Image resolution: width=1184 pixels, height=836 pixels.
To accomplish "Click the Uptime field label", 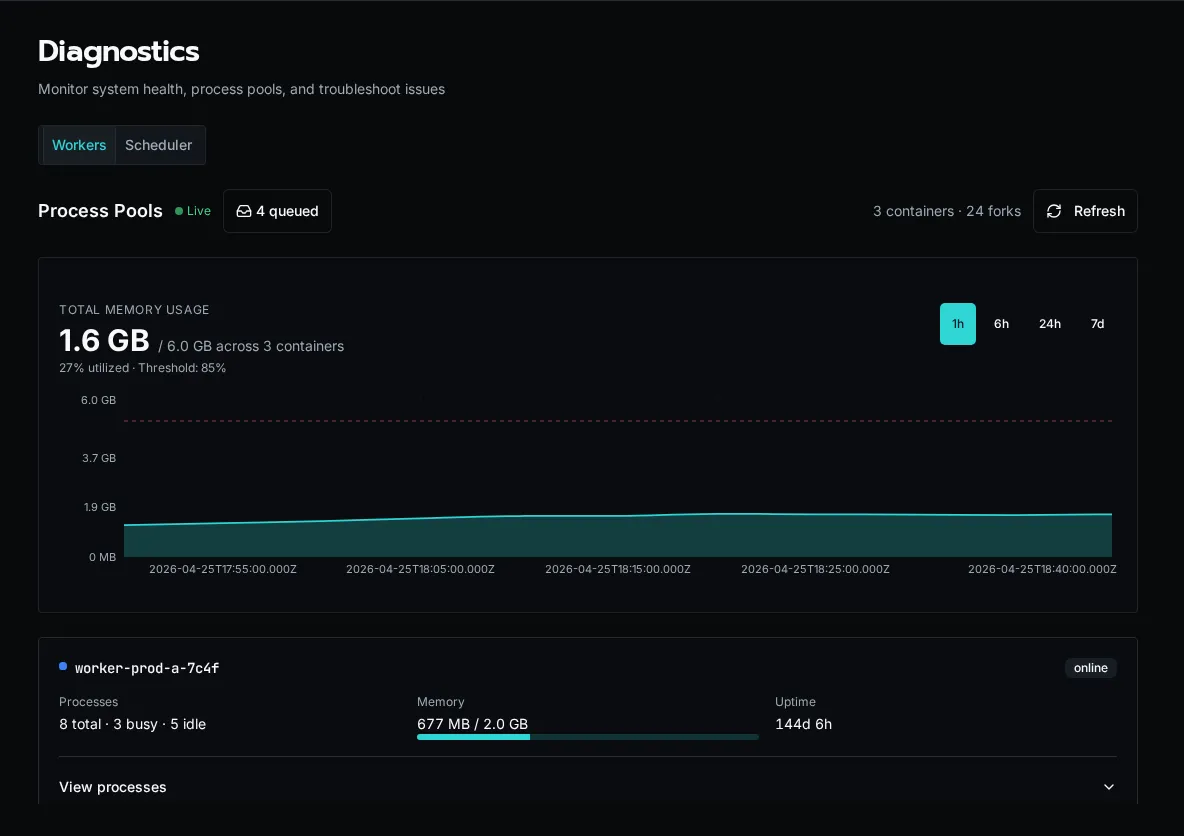I will [795, 702].
